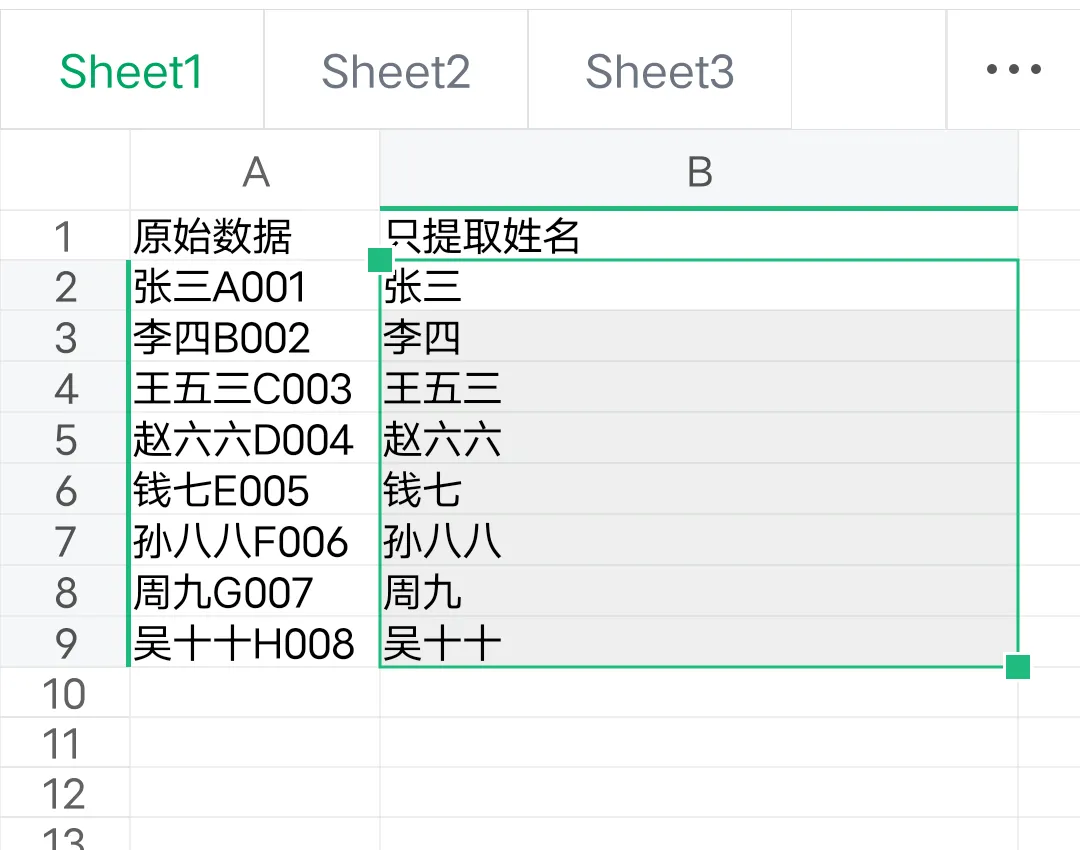1080x850 pixels.
Task: Switch to the Sheet1 tab
Action: click(x=131, y=72)
